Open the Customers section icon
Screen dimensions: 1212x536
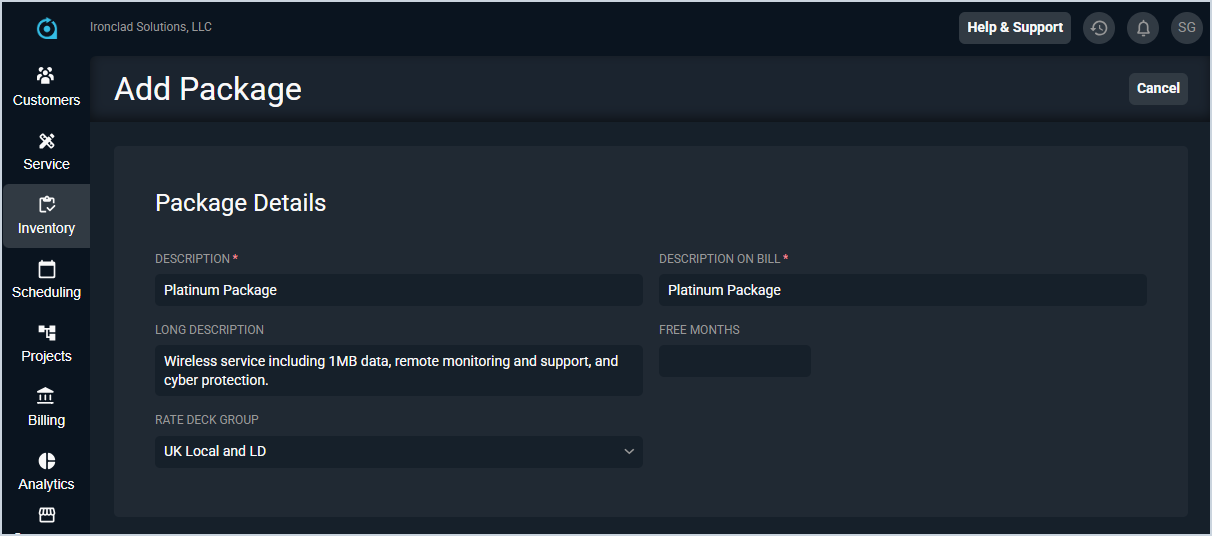coord(46,76)
